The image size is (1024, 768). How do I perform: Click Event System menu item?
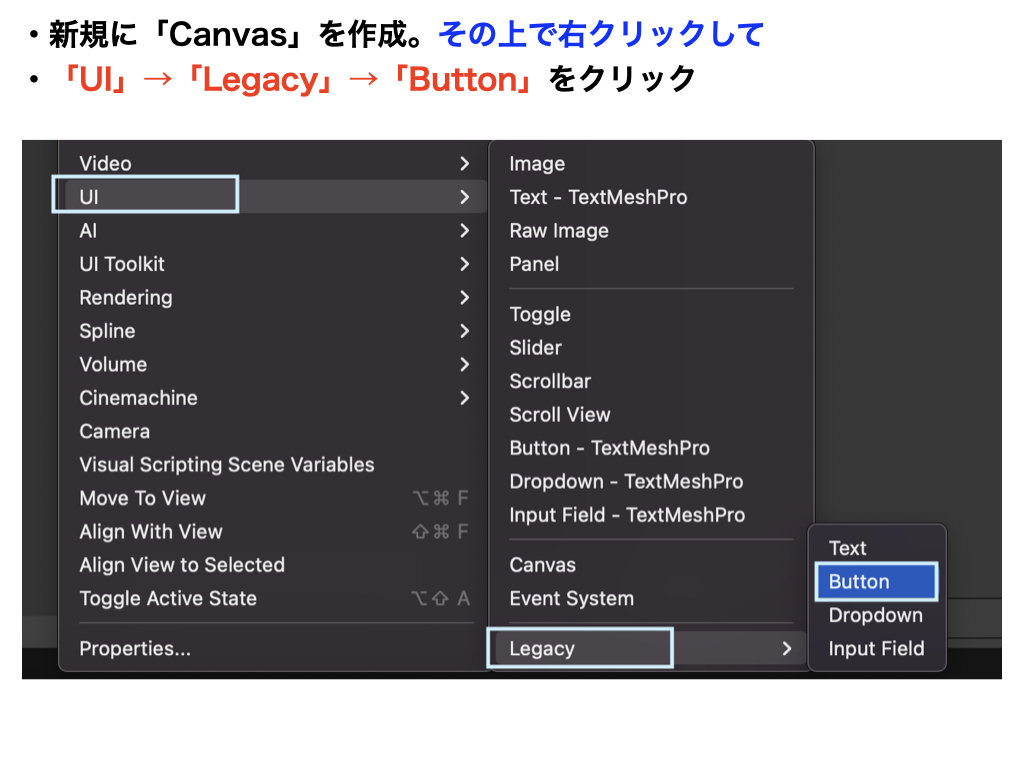click(x=571, y=599)
